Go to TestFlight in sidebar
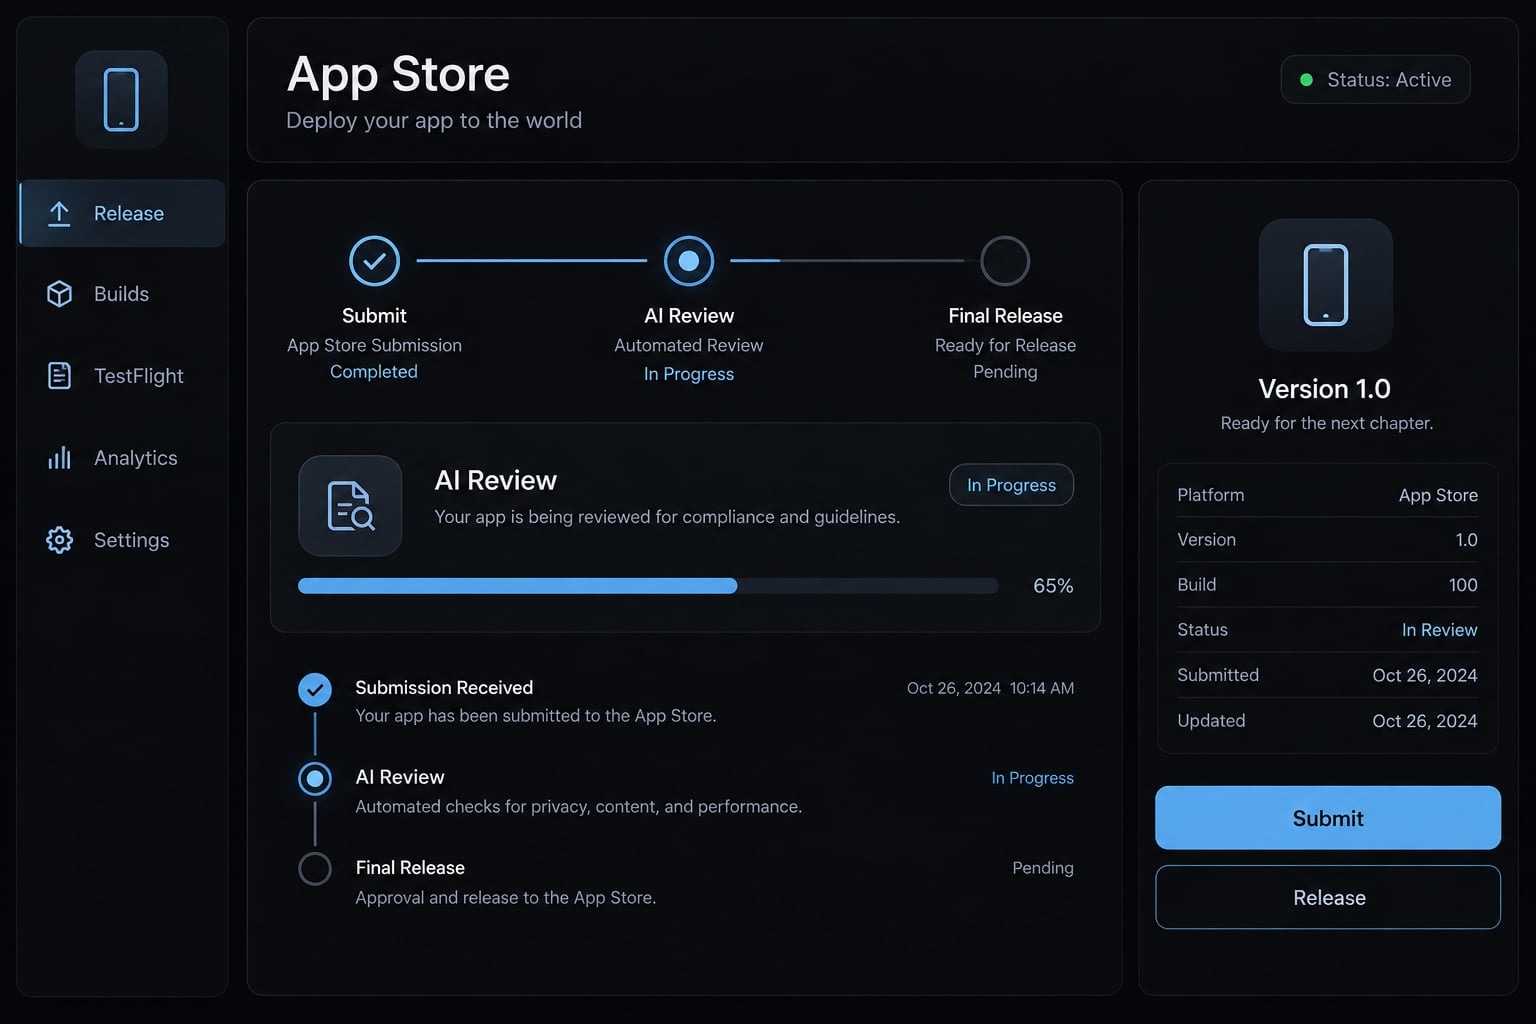 click(122, 376)
